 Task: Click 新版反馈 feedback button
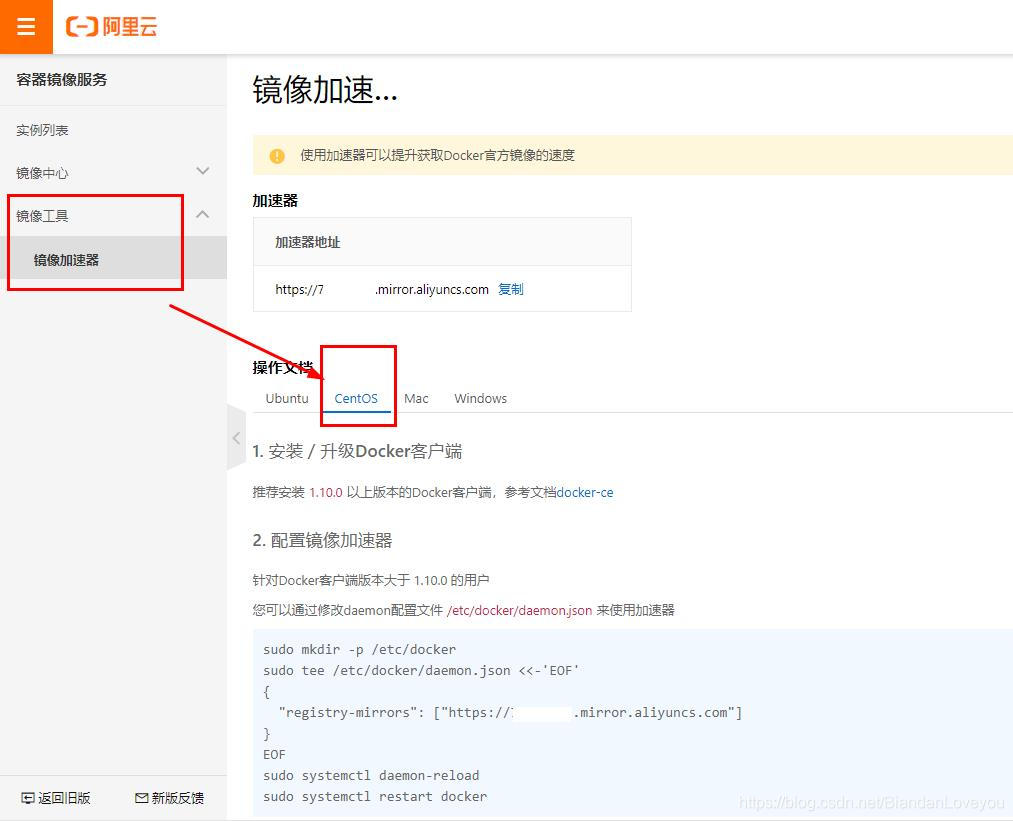(169, 798)
